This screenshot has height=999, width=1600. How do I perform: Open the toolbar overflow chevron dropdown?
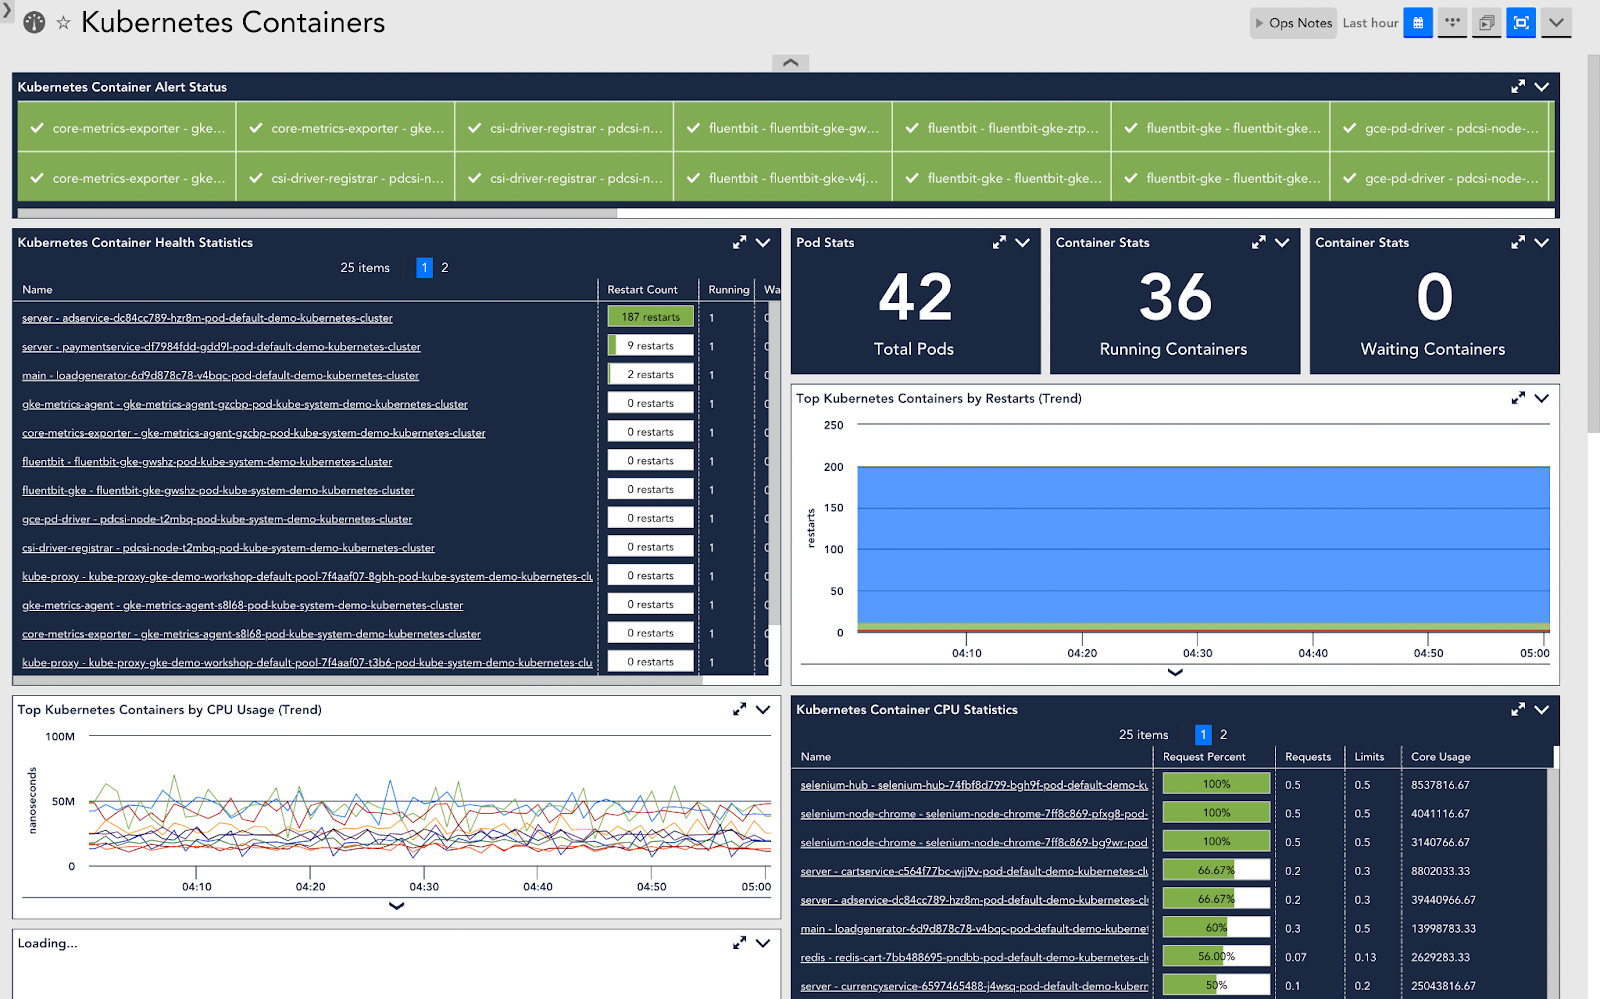1556,22
